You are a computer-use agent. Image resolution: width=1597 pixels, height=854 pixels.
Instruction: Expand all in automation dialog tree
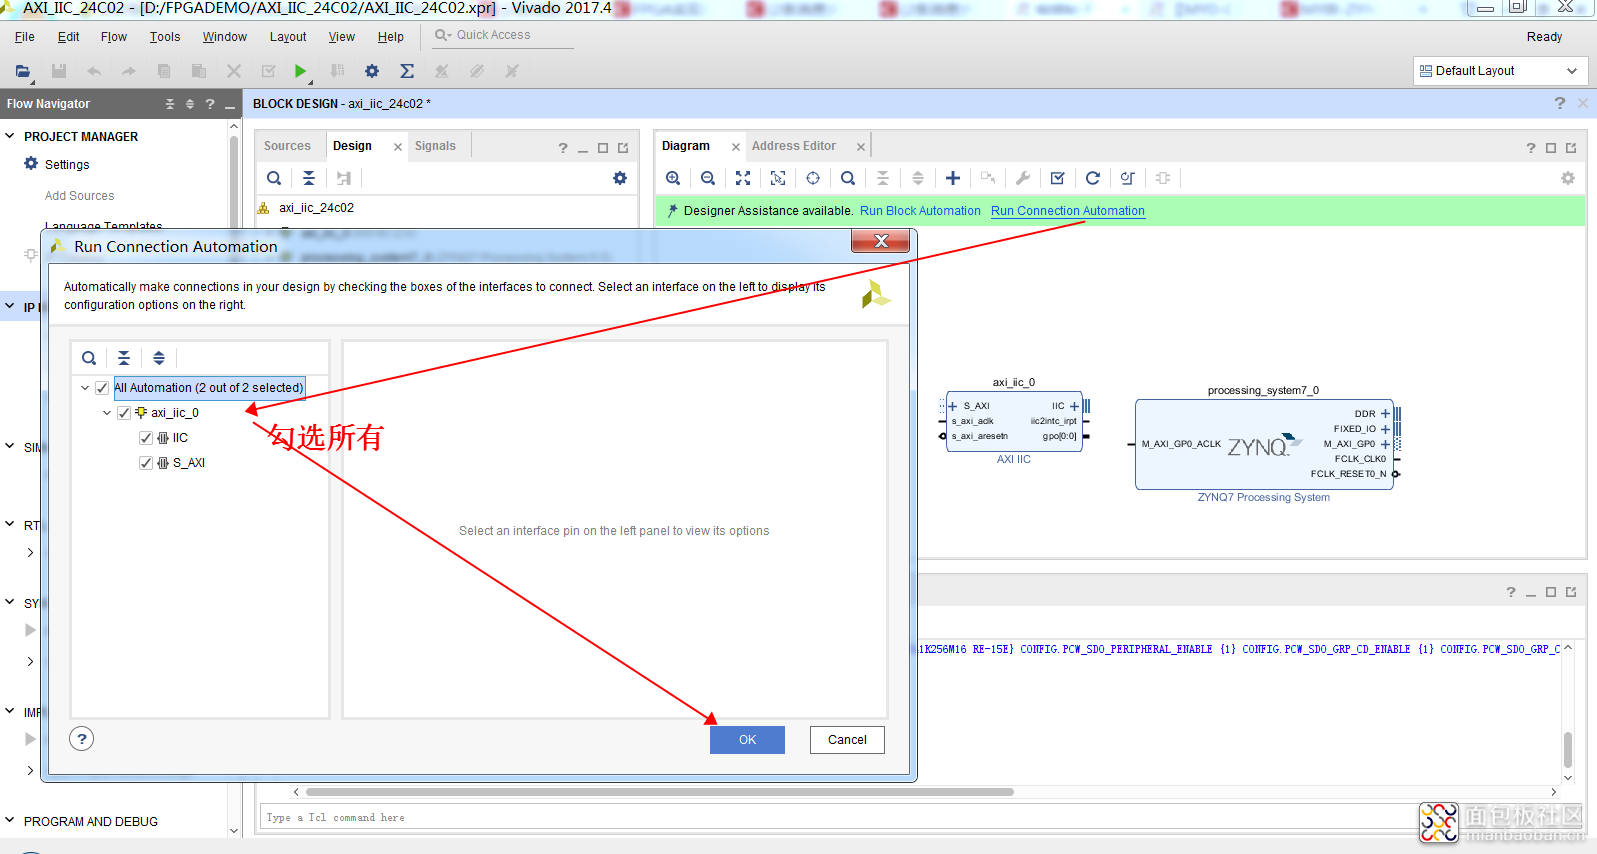pyautogui.click(x=159, y=358)
